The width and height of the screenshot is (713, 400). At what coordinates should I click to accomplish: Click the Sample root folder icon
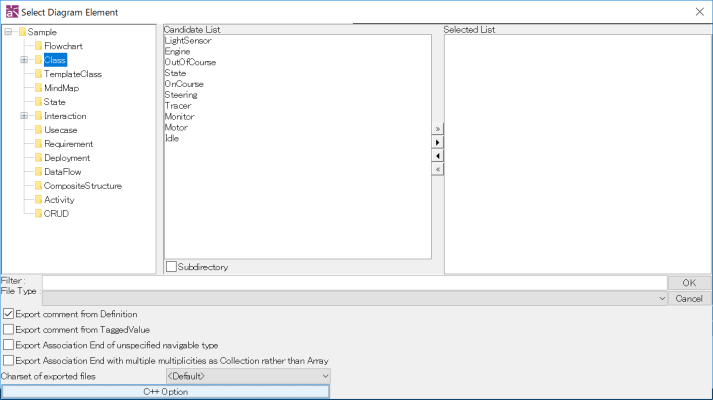pyautogui.click(x=22, y=32)
